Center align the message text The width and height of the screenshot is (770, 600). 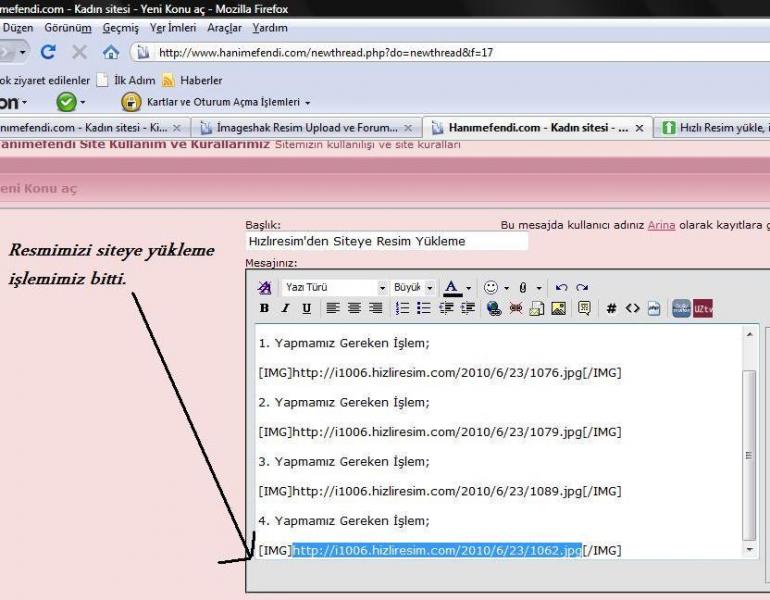355,309
